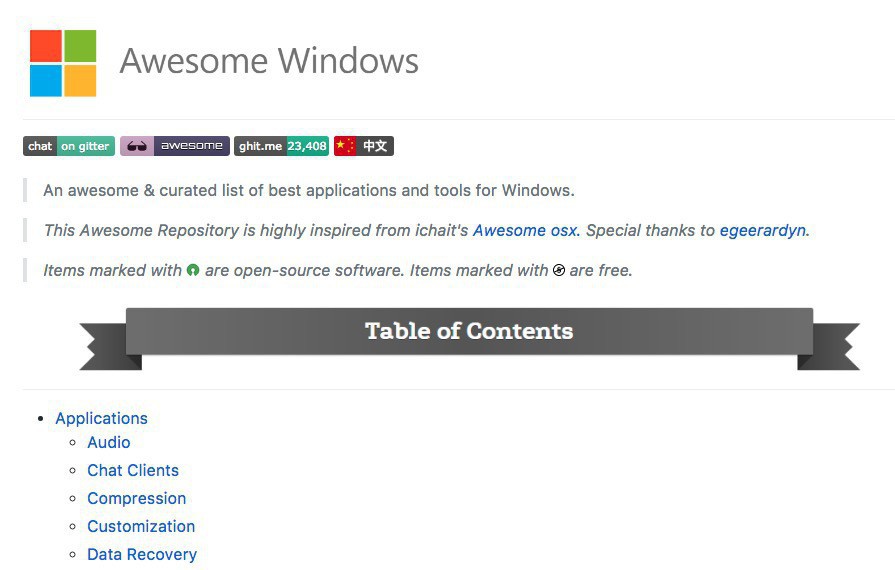The height and width of the screenshot is (570, 895).
Task: Open the Awesome osx link
Action: (x=525, y=230)
